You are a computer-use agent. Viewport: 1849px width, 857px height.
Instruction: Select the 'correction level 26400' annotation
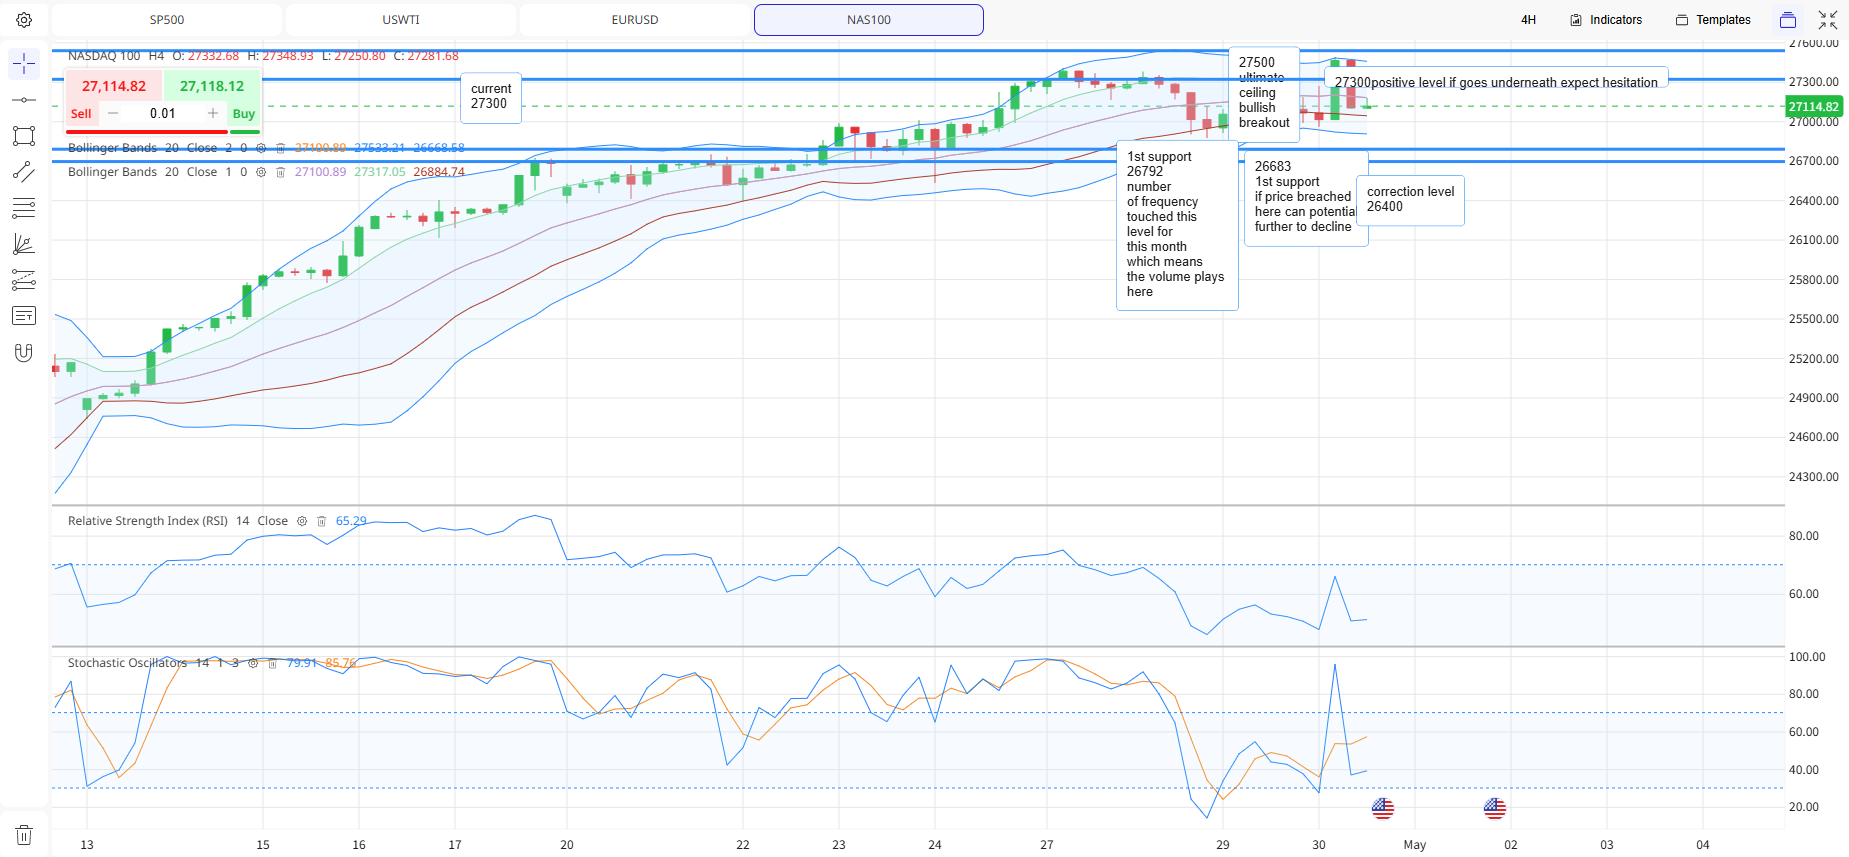(1410, 200)
